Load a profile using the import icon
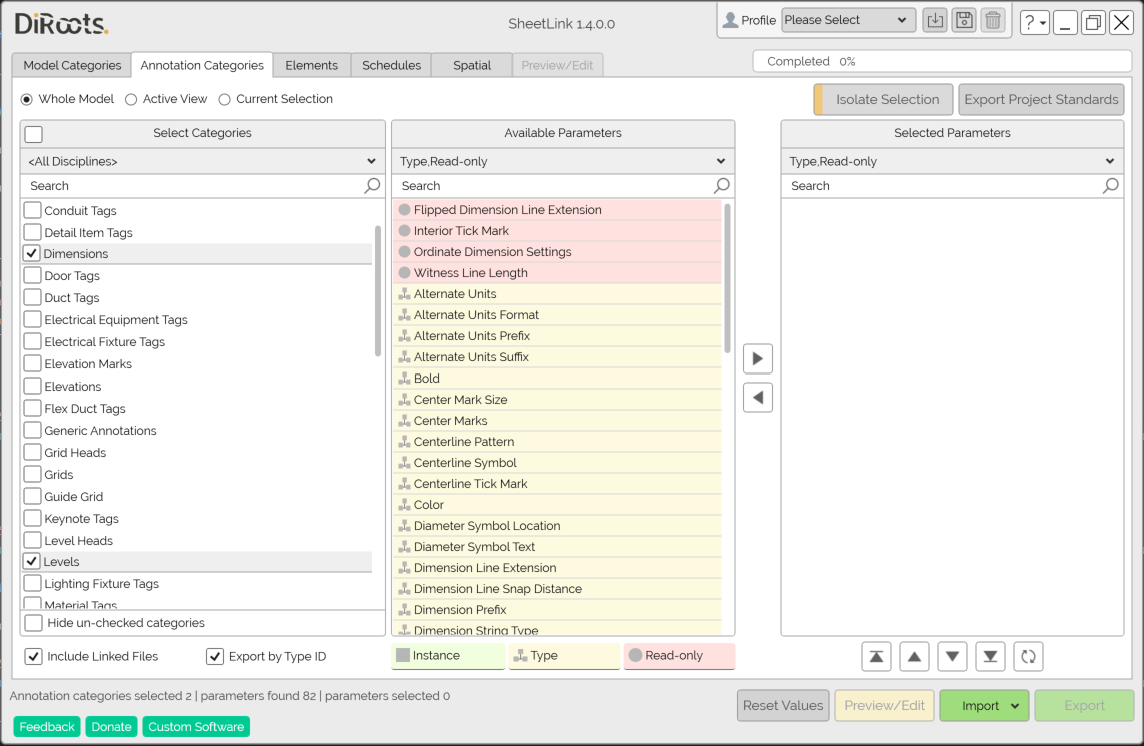Screen dimensions: 1144x746 point(935,19)
